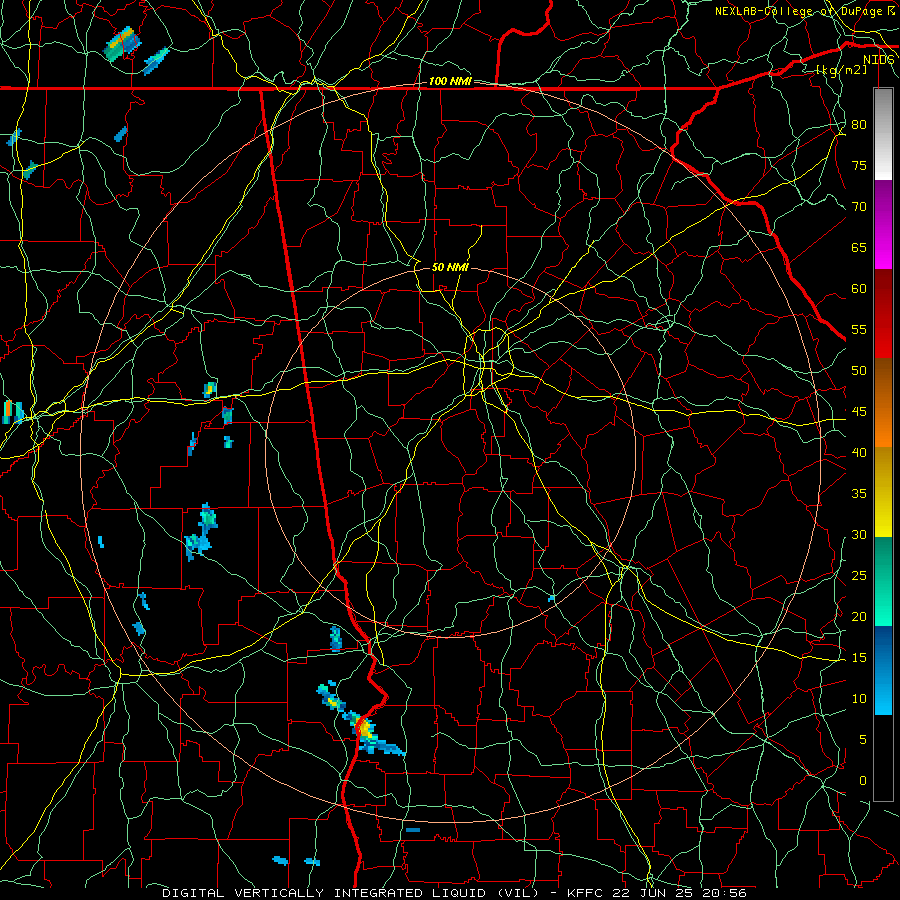This screenshot has width=900, height=900.
Task: Click the scale value 80
Action: tap(859, 125)
